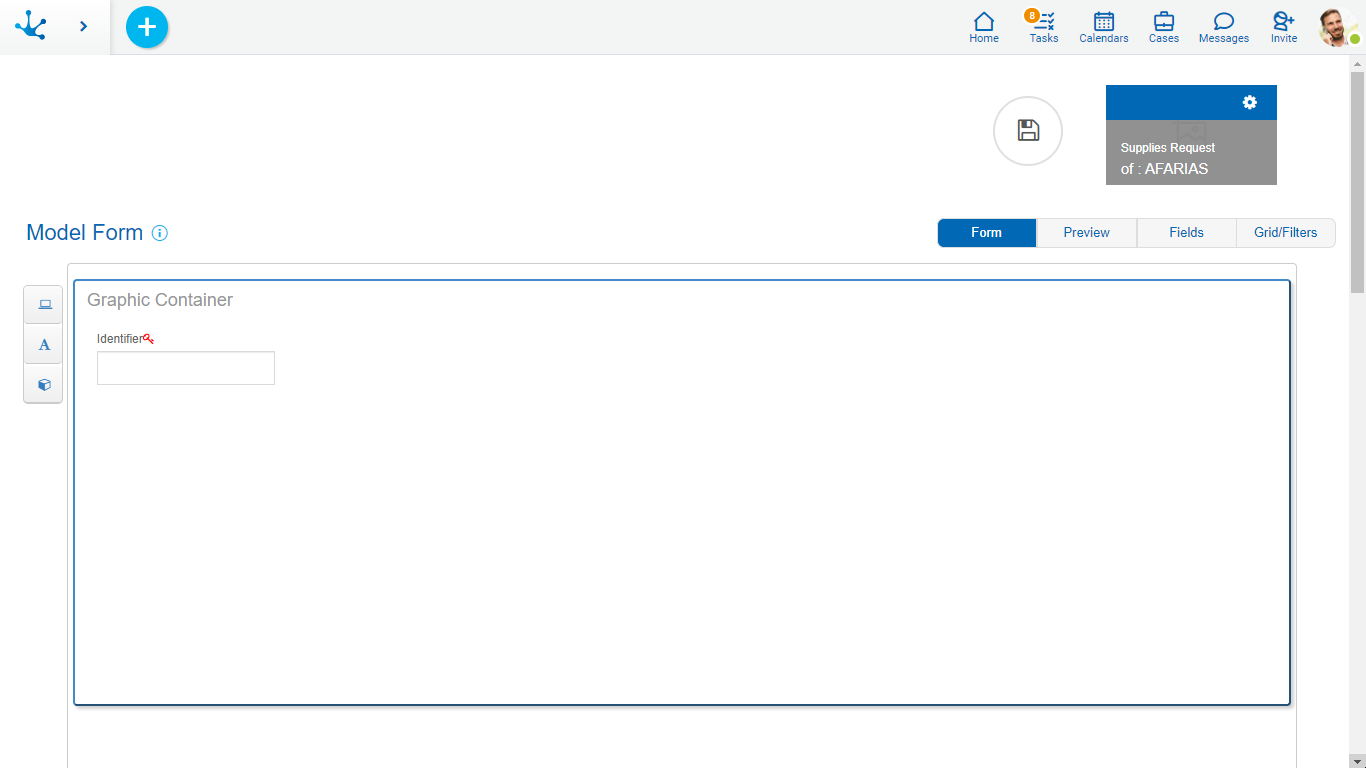Viewport: 1366px width, 768px height.
Task: Click the blue plus create button
Action: click(x=147, y=27)
